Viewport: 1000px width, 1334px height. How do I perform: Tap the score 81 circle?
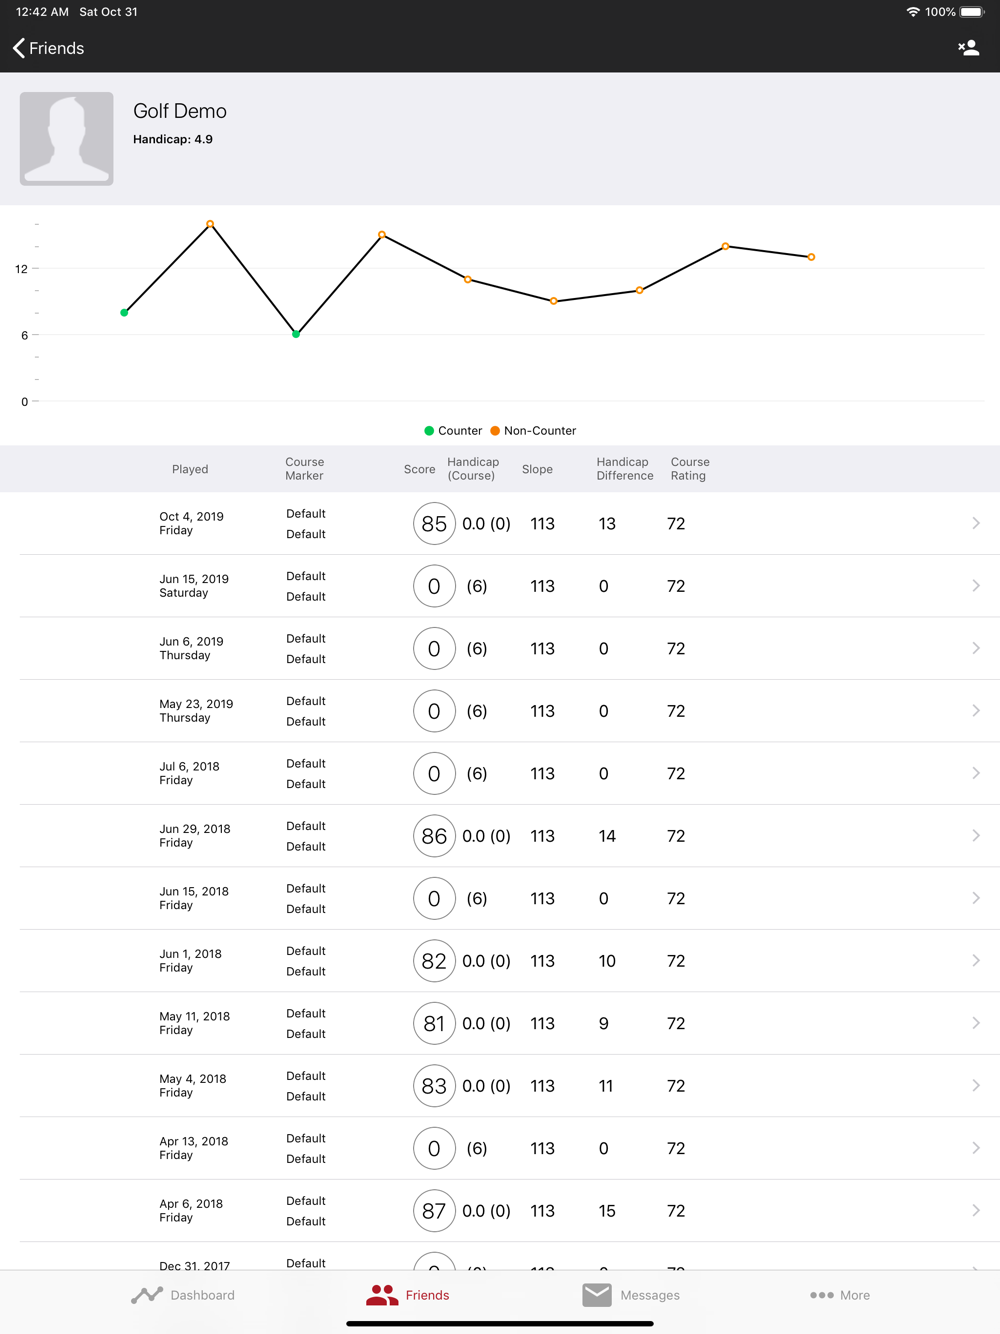point(434,1024)
